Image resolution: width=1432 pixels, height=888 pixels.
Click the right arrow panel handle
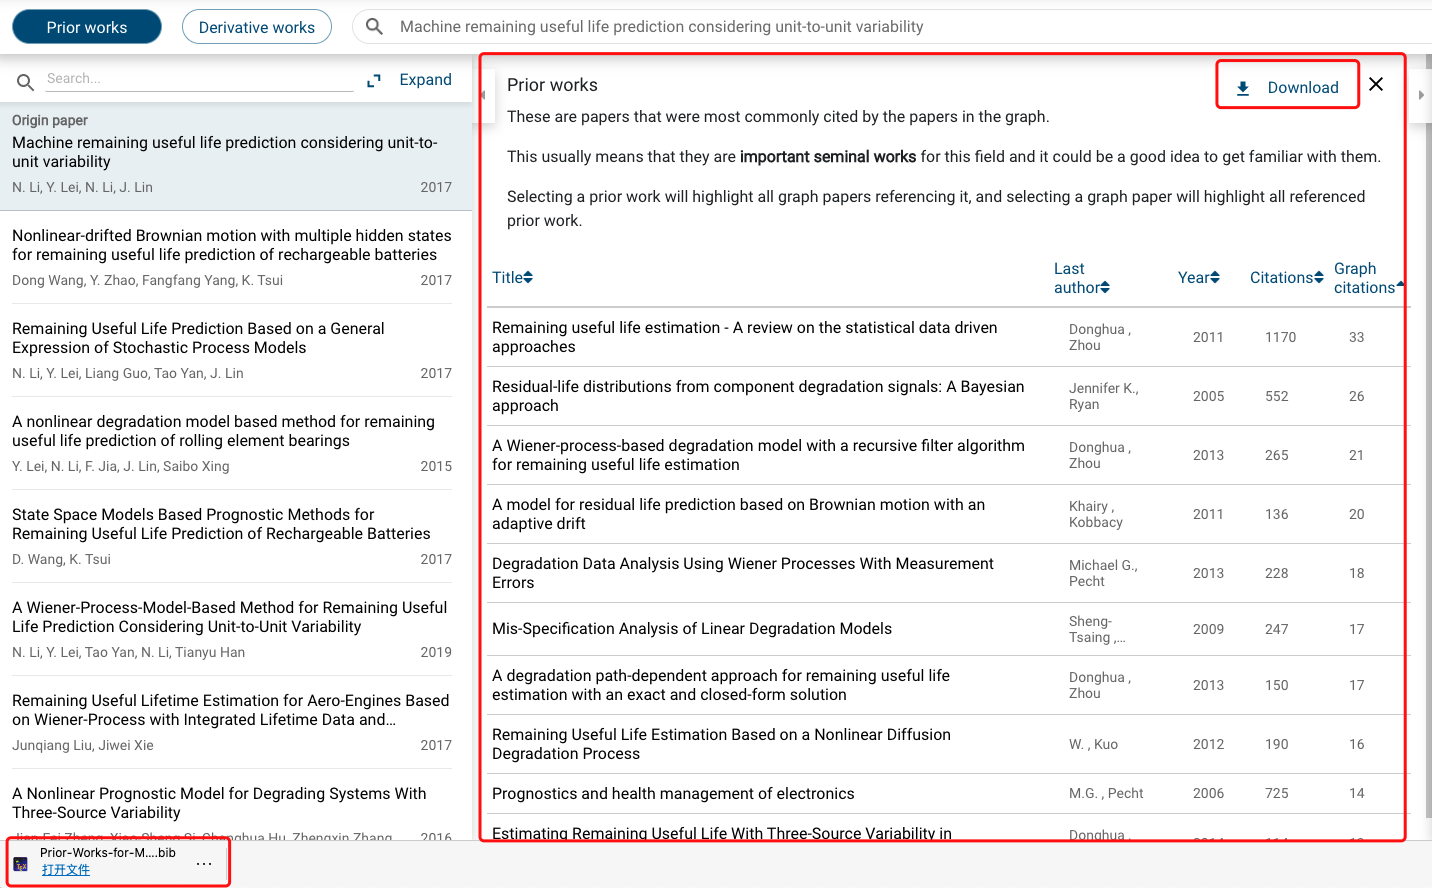coord(1421,95)
